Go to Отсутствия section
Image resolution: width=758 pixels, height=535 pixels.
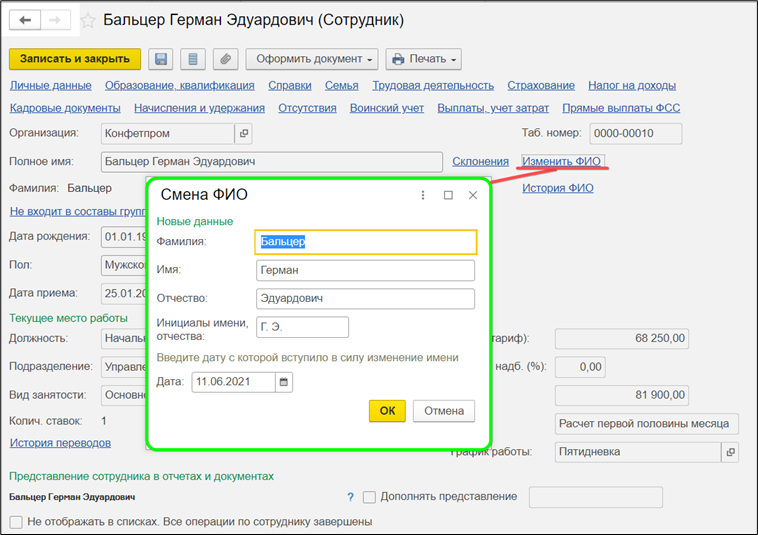307,108
